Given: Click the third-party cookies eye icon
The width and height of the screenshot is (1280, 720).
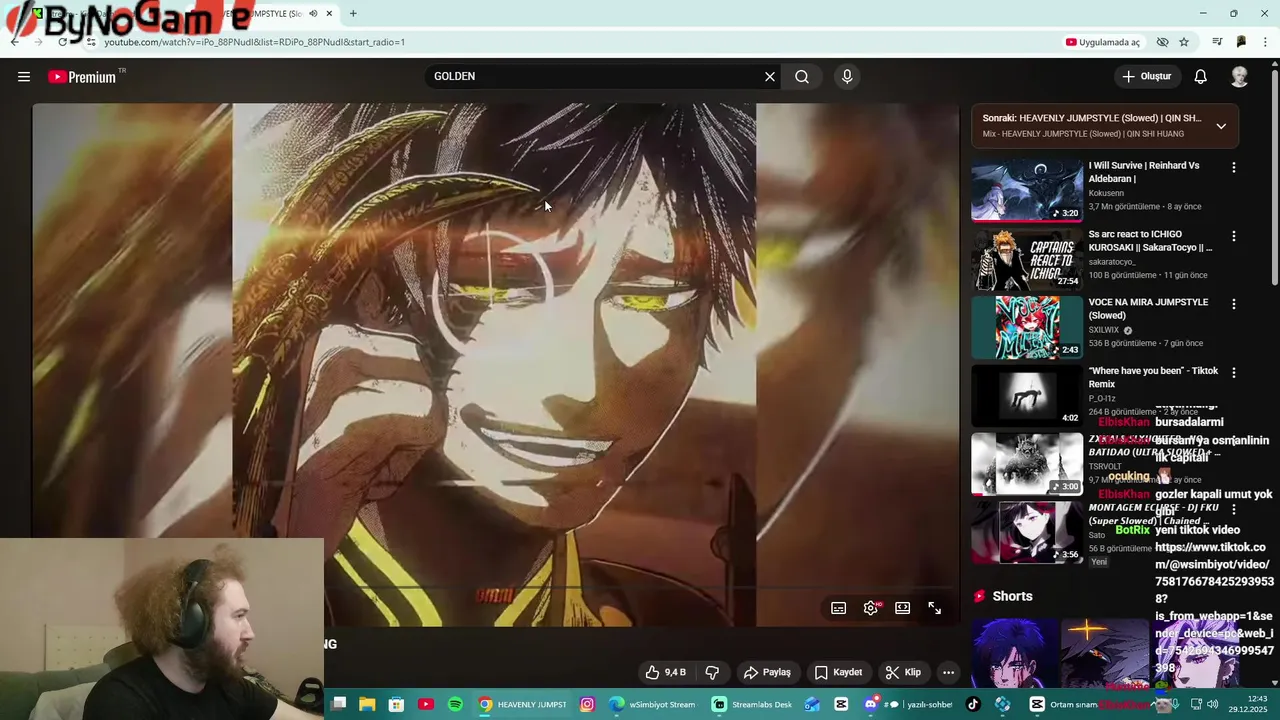Looking at the screenshot, I should [1162, 42].
